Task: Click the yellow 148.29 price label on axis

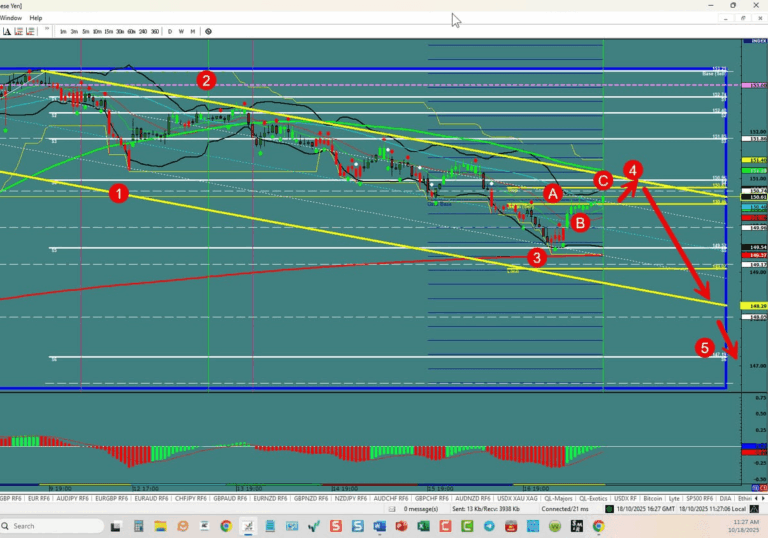Action: coord(754,306)
